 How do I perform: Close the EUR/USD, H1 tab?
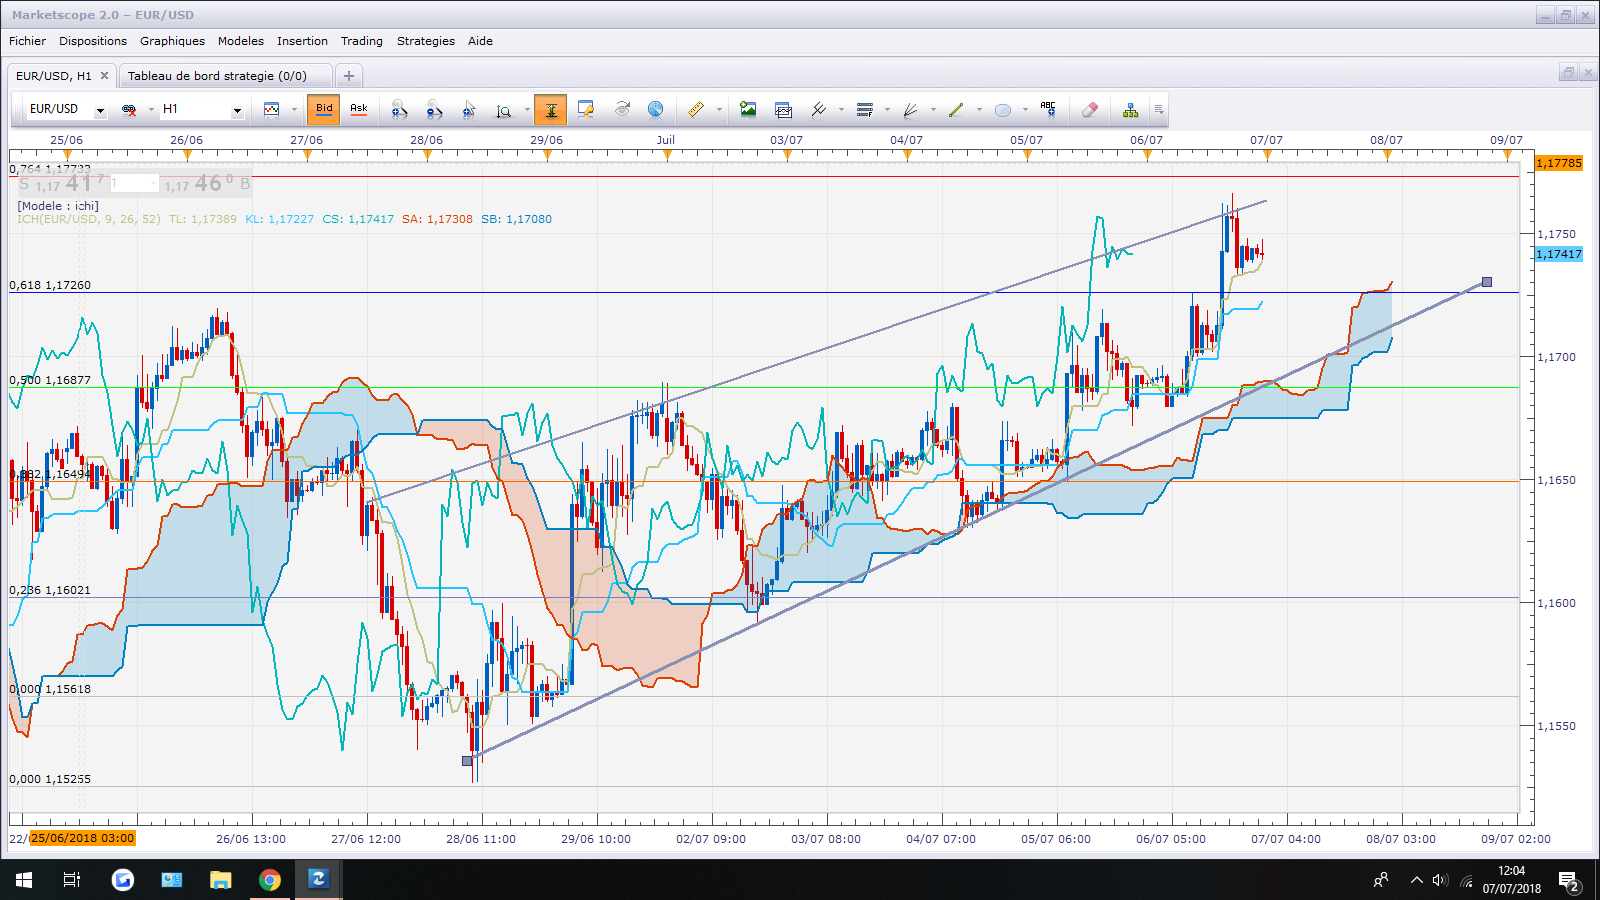coord(104,76)
